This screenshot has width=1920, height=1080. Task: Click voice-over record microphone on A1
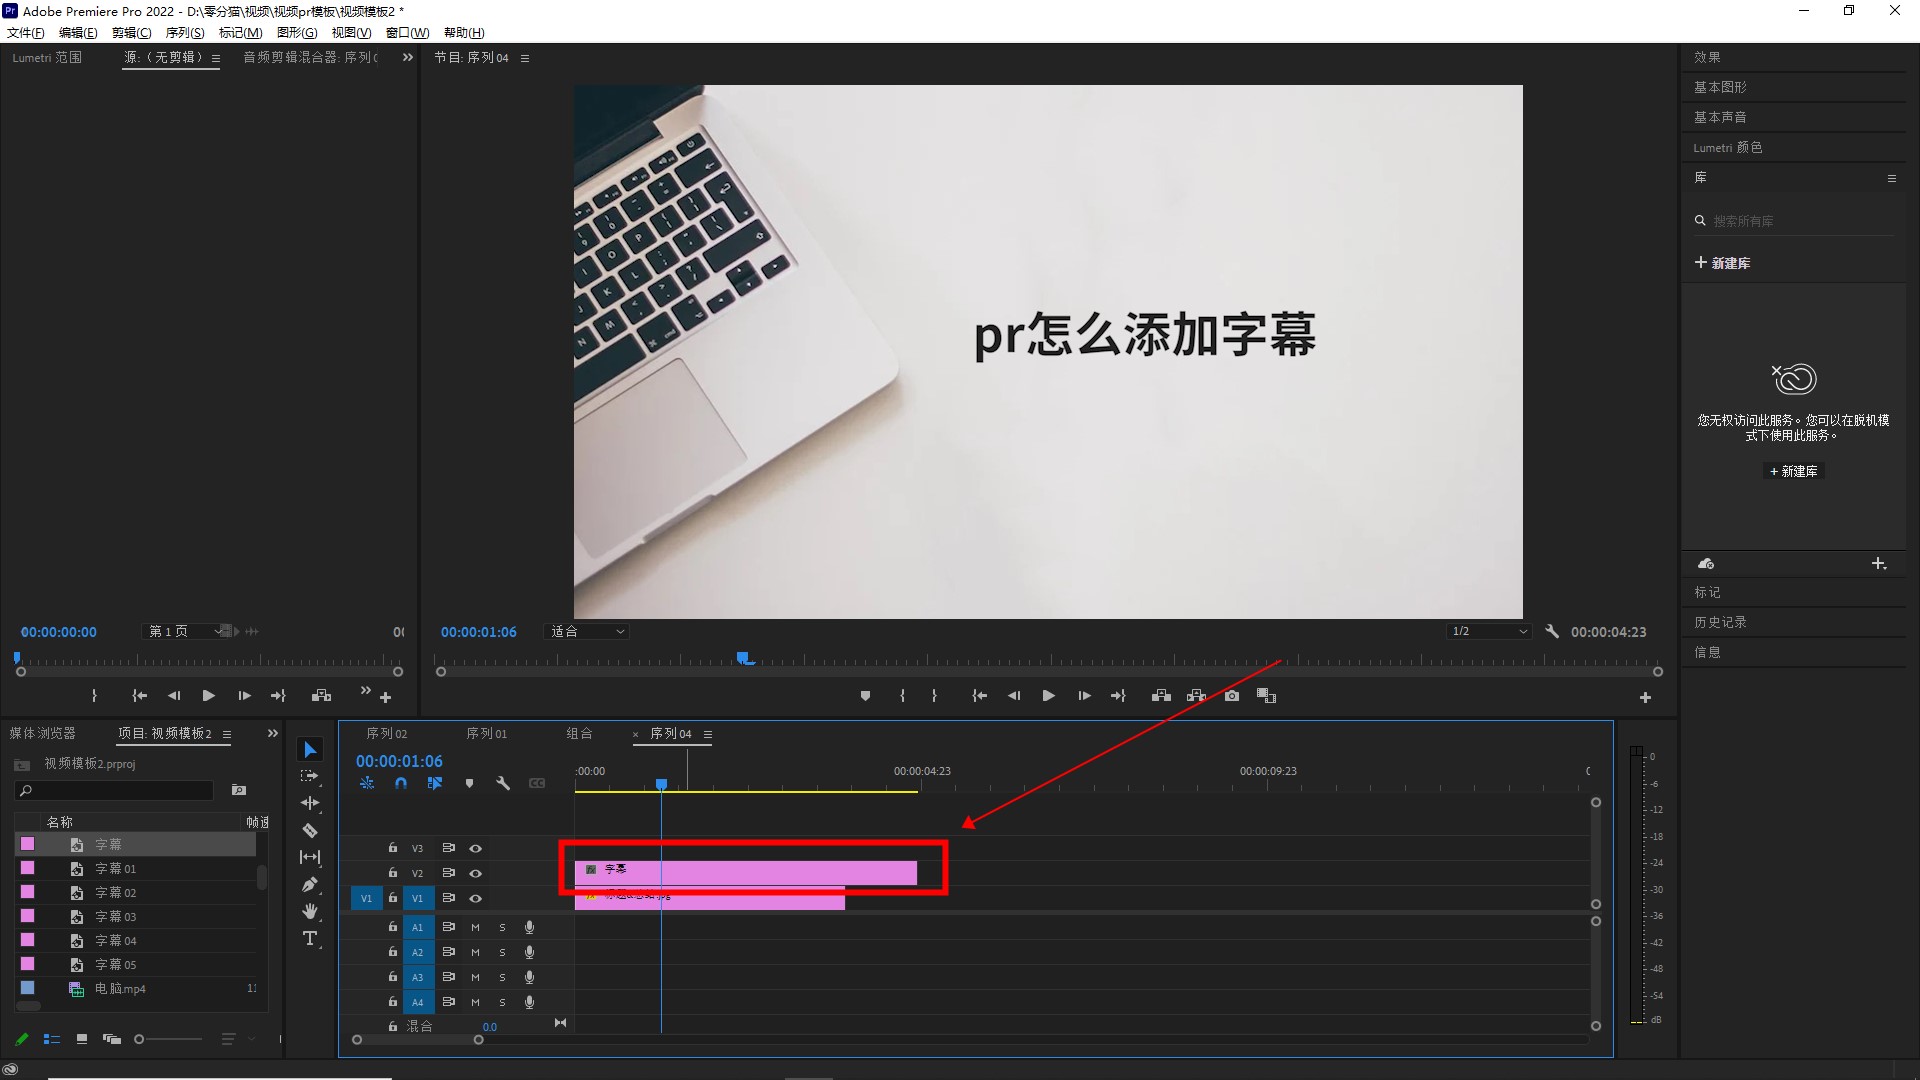tap(529, 927)
